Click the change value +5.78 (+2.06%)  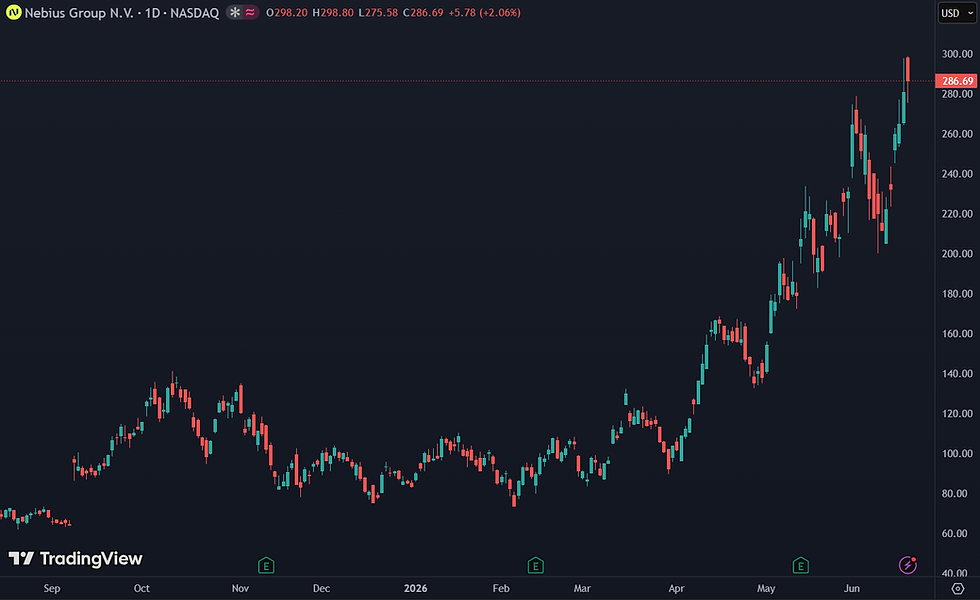coord(484,12)
